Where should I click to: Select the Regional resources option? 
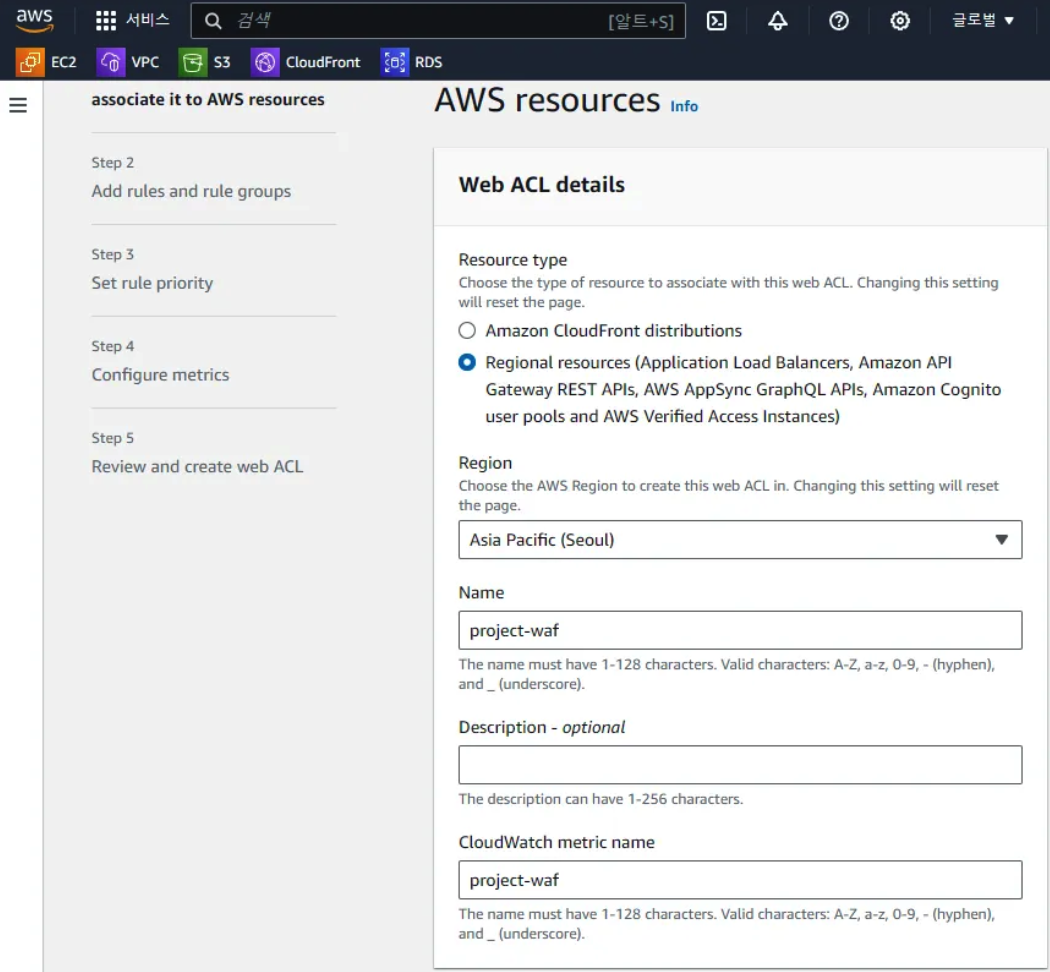point(466,362)
